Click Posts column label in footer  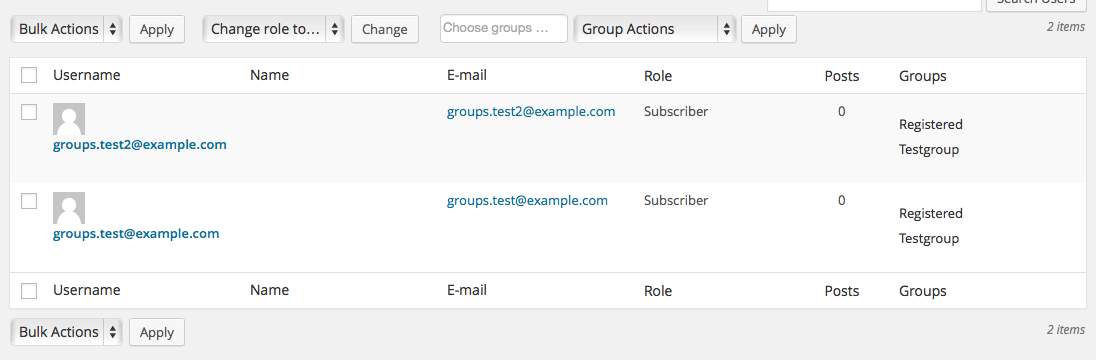click(x=842, y=291)
